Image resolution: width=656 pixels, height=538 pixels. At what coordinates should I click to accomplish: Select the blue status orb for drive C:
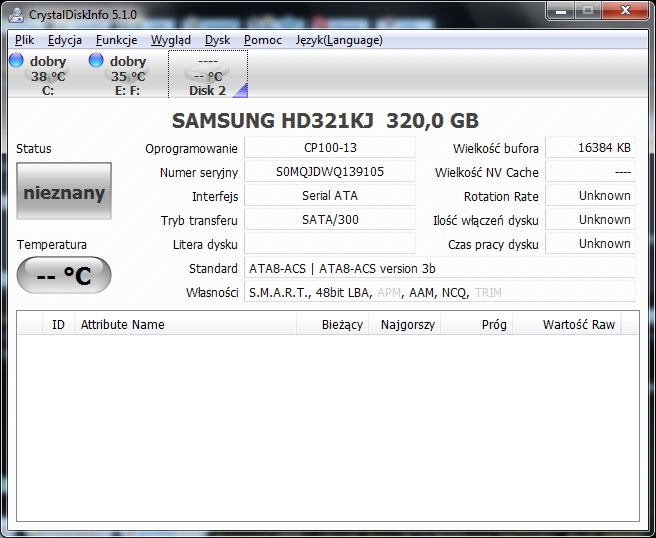click(x=16, y=60)
